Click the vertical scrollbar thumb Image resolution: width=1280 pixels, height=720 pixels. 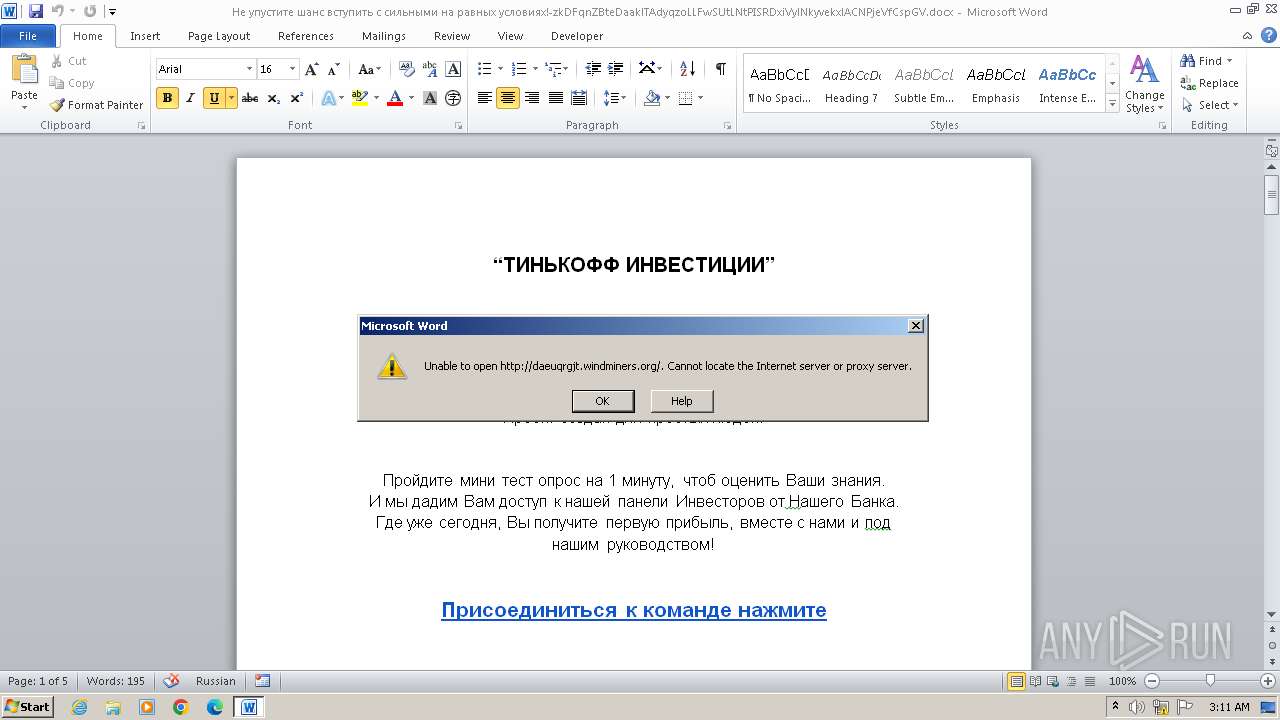1271,194
